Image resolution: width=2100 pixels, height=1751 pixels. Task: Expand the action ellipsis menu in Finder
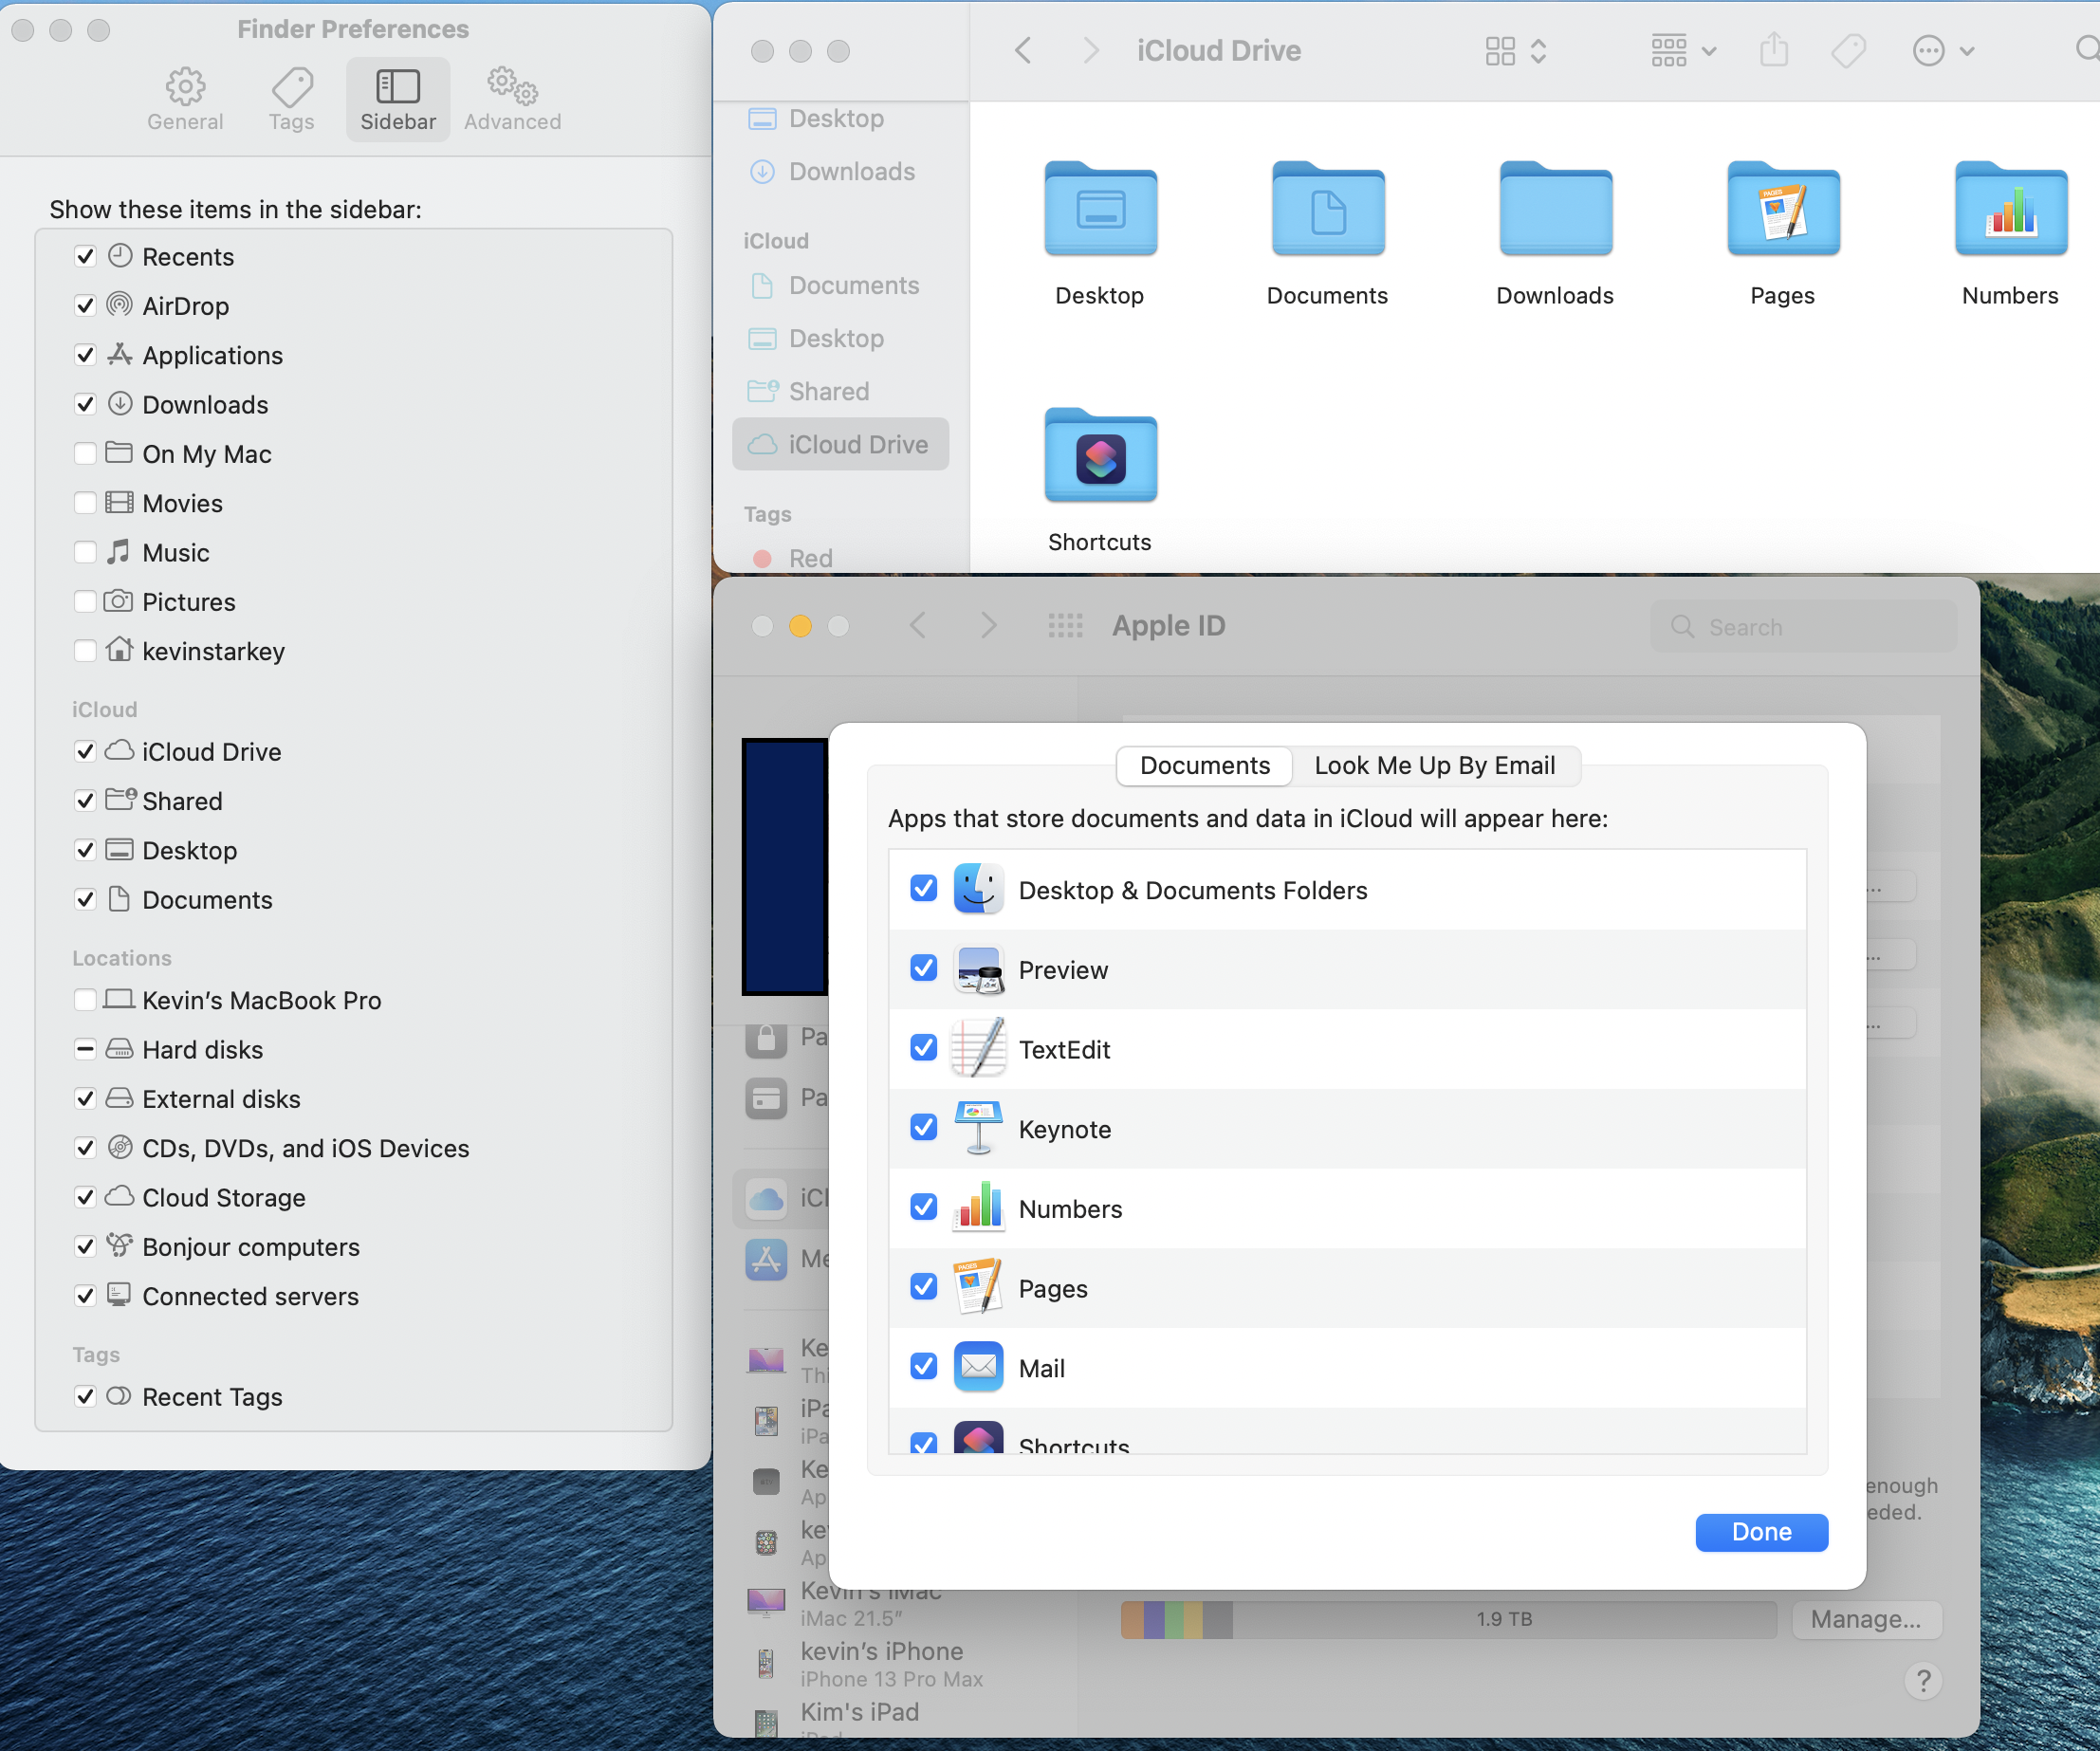(1942, 50)
